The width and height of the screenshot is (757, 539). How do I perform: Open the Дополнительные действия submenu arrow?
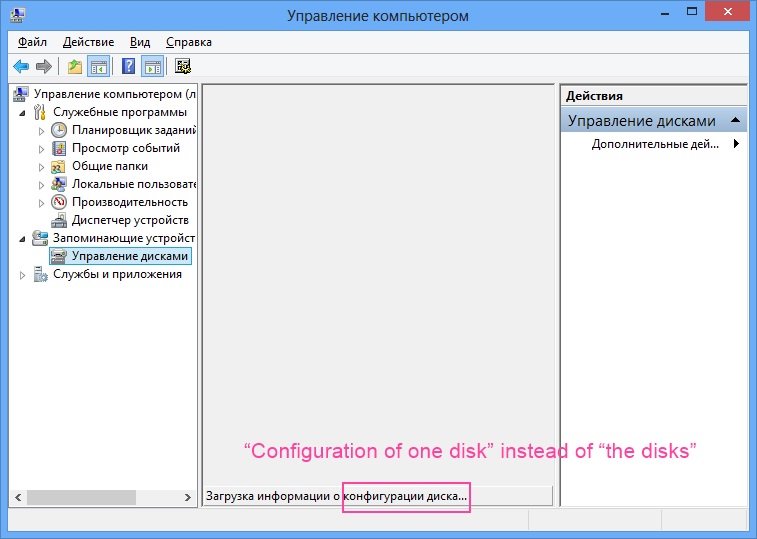(736, 143)
